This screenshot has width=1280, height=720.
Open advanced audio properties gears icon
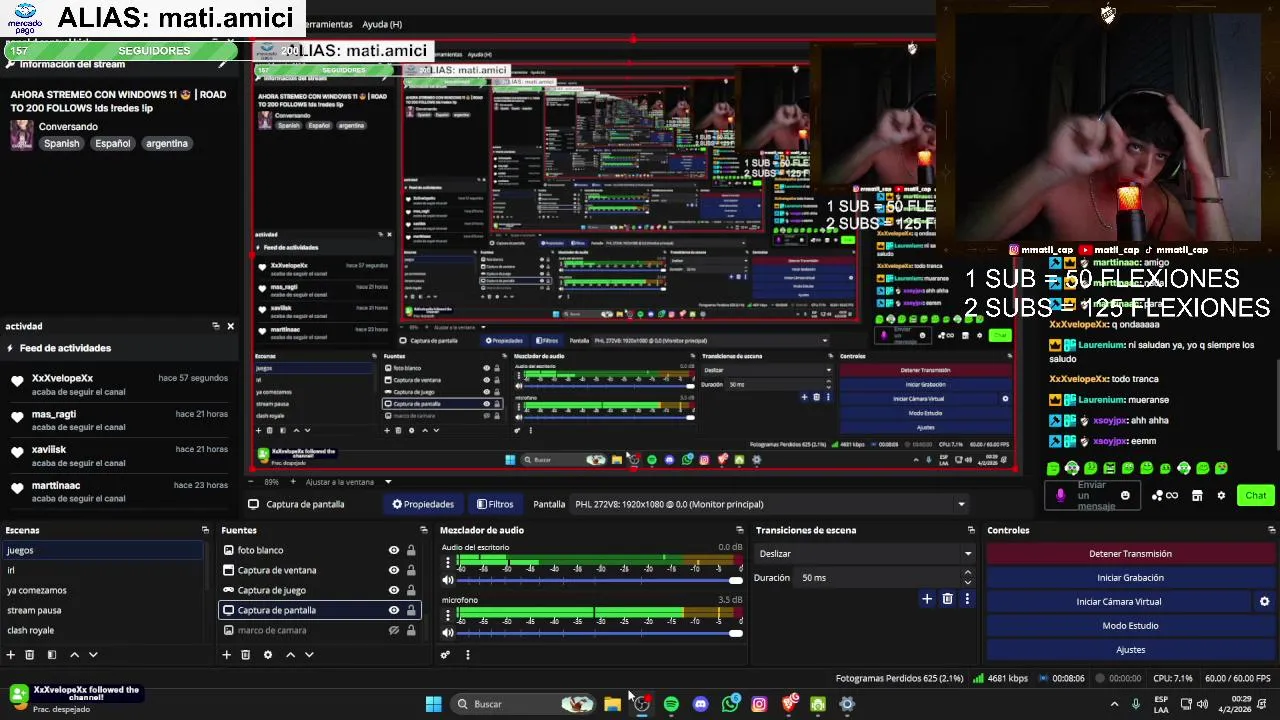(x=445, y=655)
